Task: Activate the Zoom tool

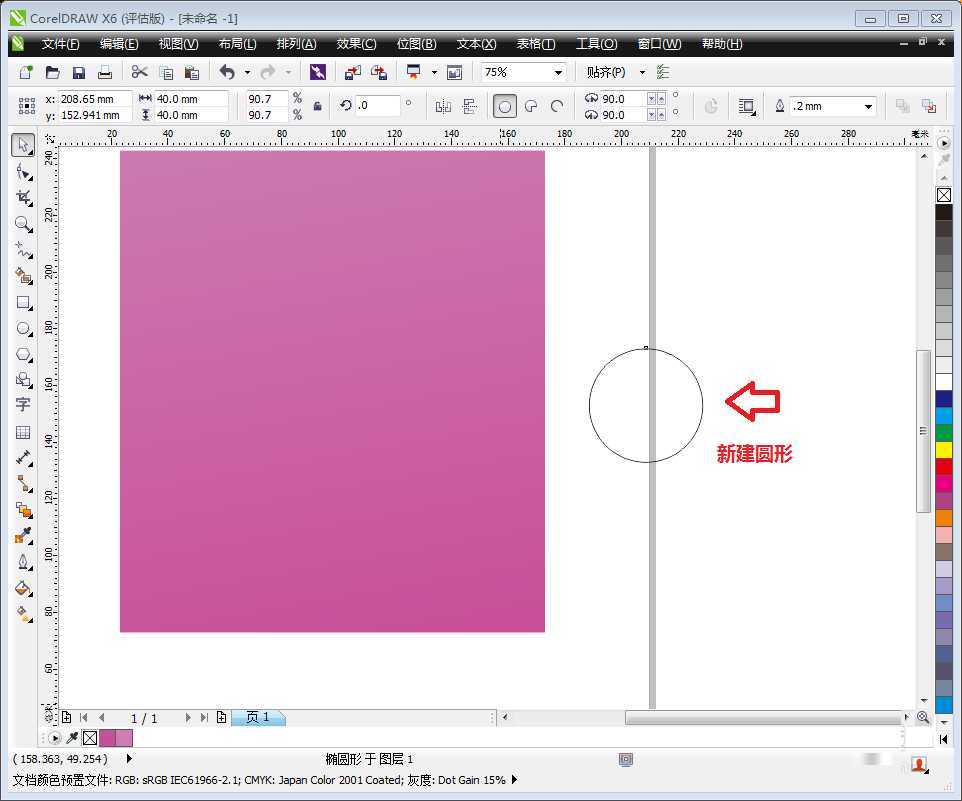Action: click(x=24, y=225)
